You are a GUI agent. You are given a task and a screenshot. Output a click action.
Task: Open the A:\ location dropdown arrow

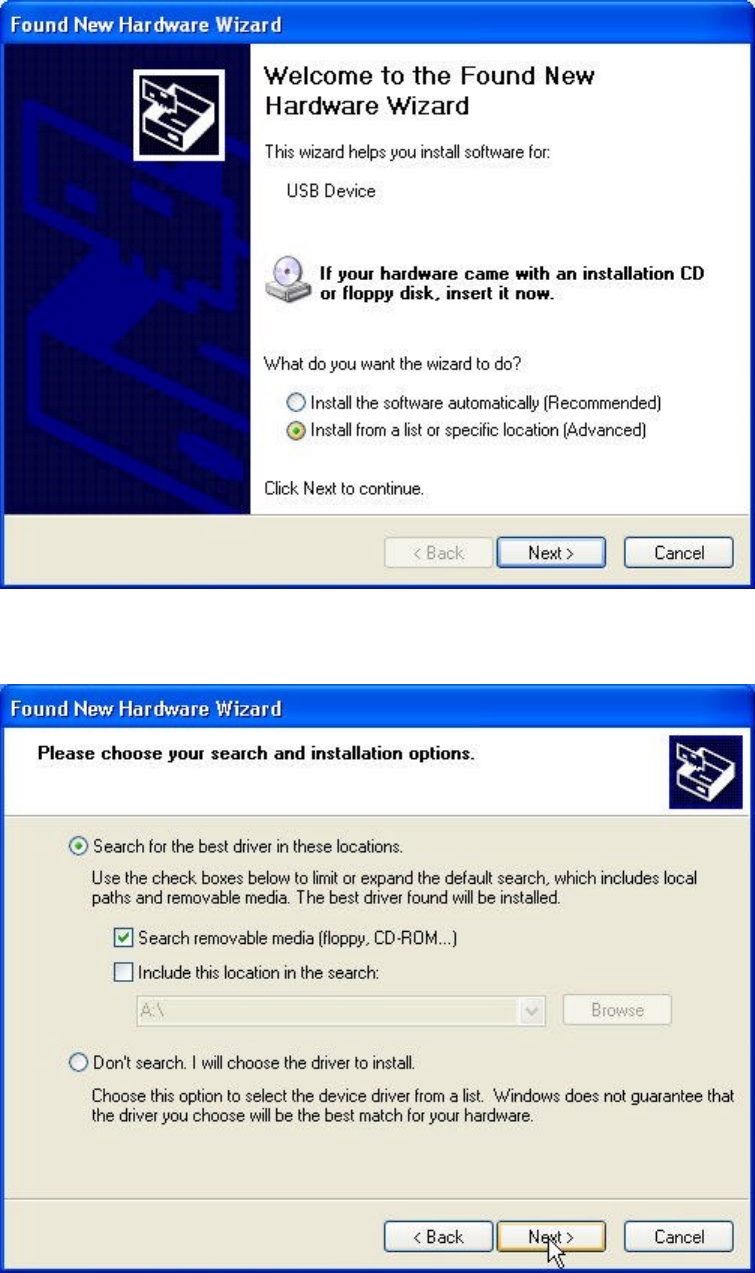click(x=533, y=1010)
